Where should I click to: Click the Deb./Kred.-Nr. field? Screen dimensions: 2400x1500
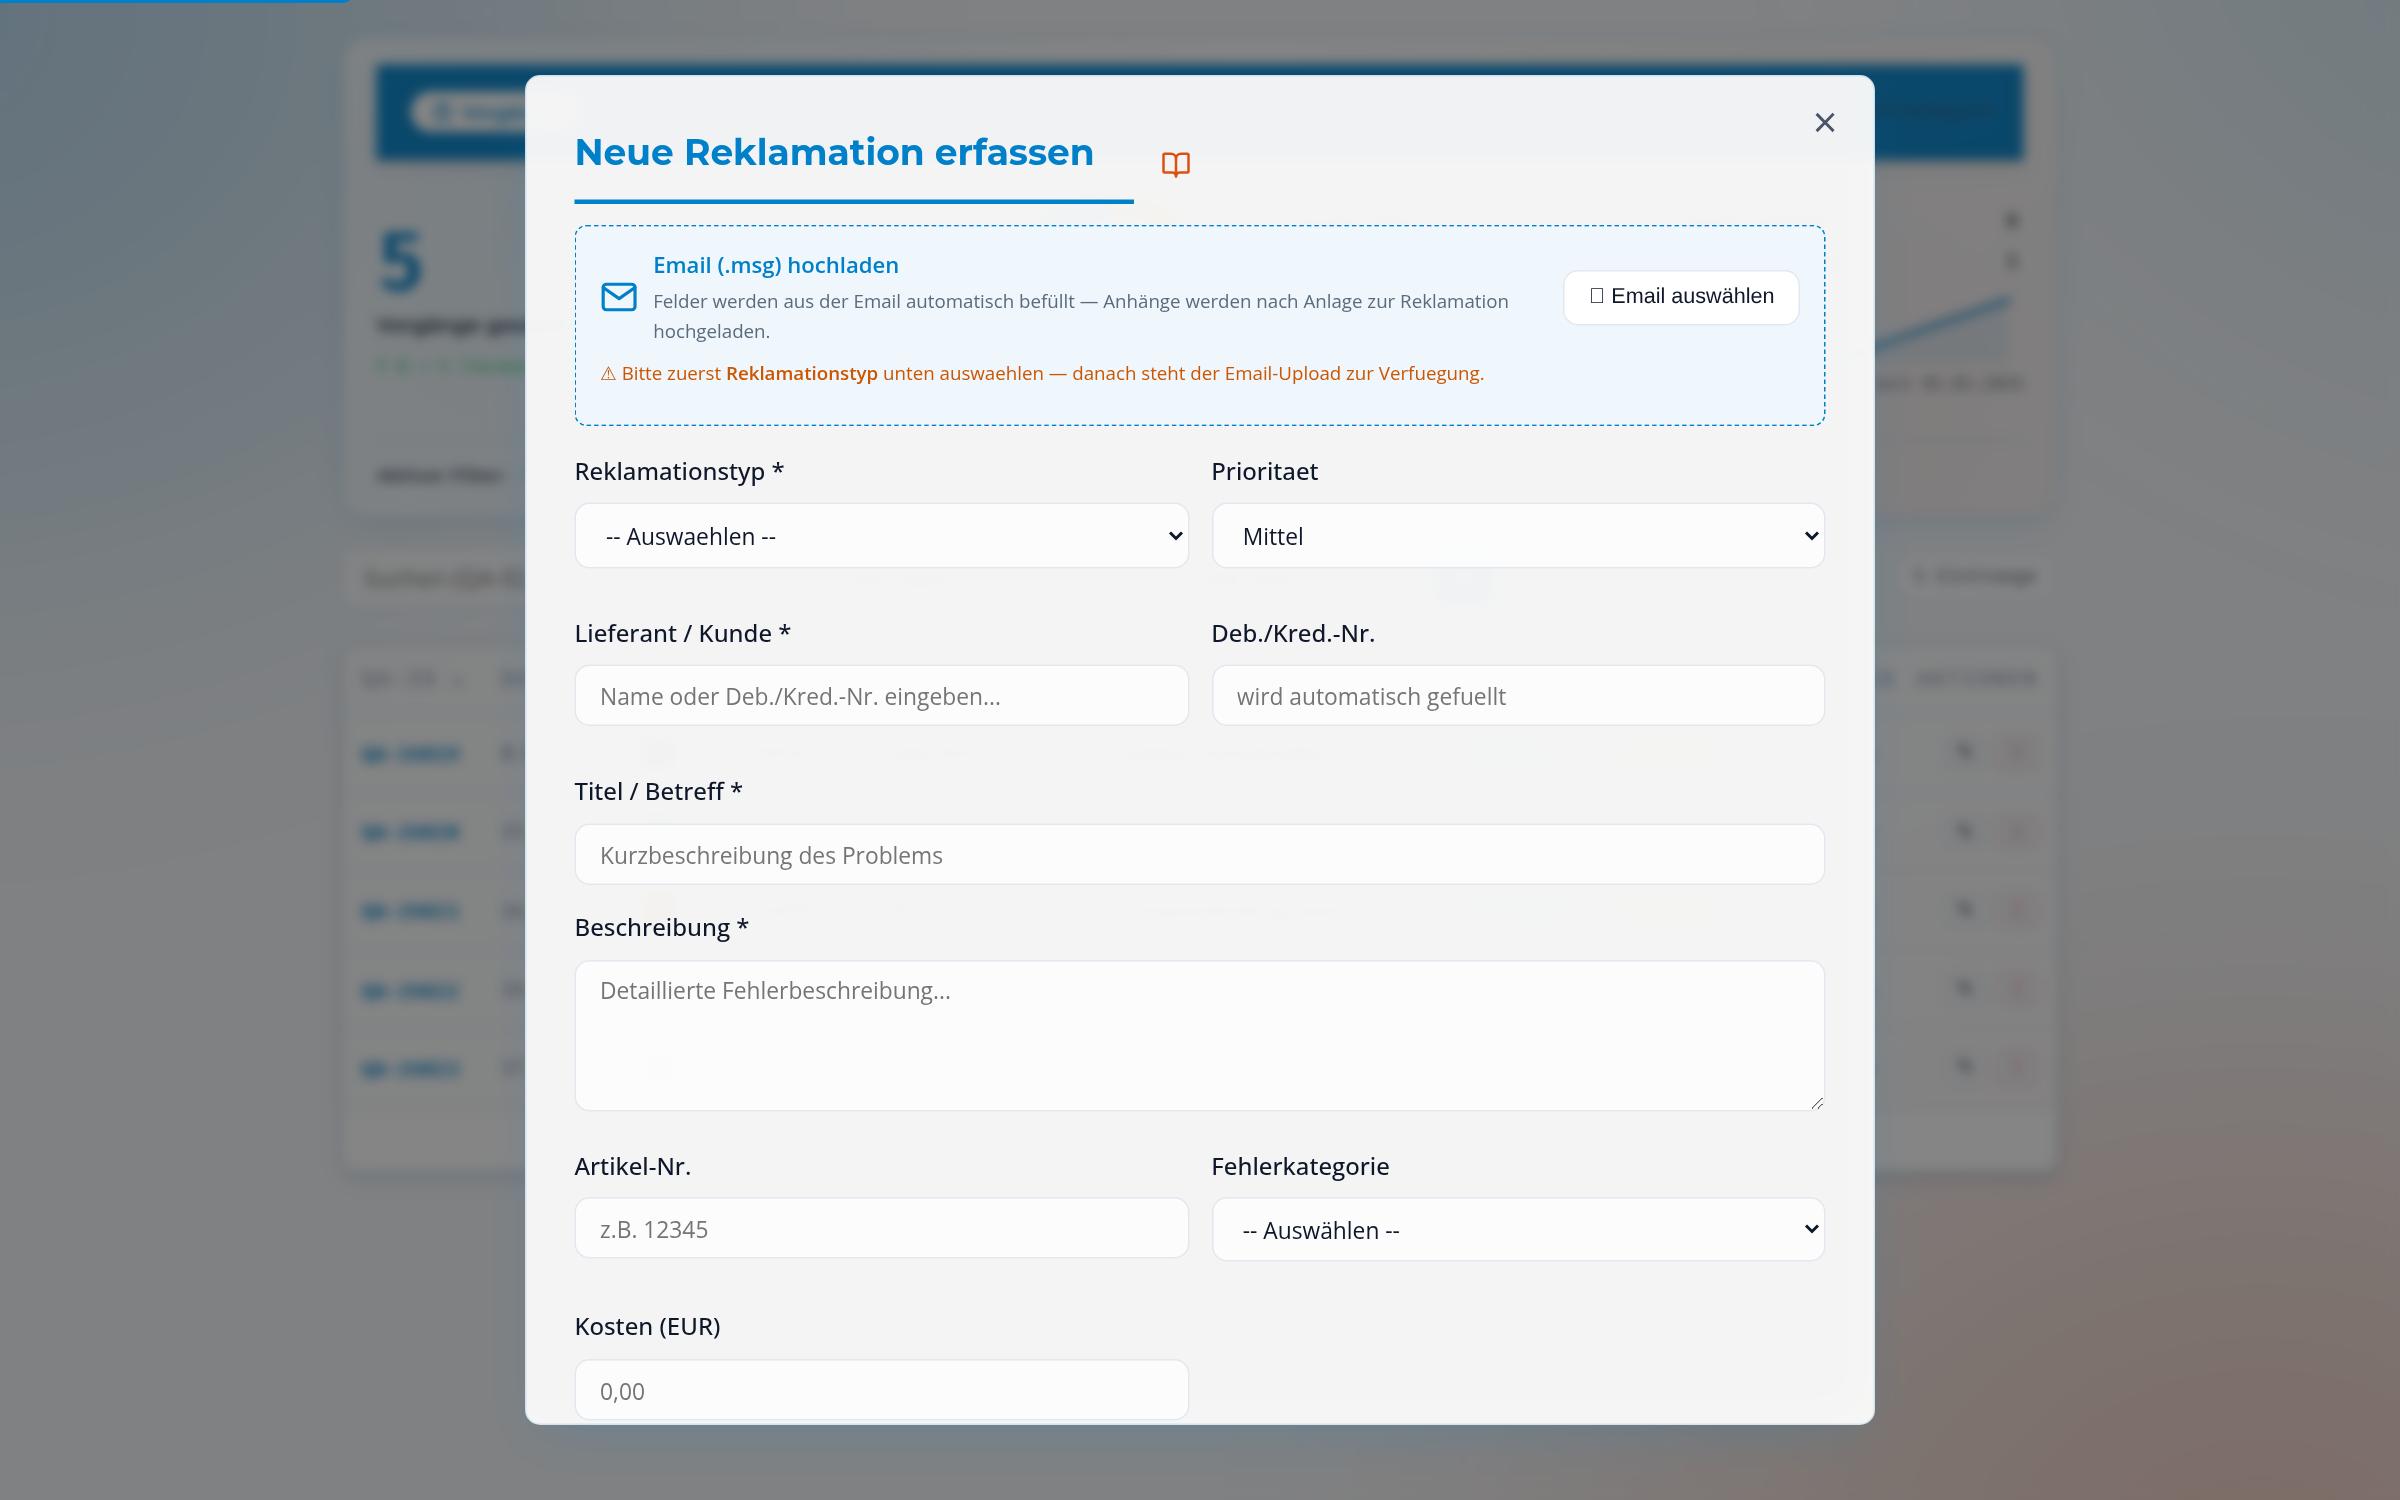pos(1518,696)
